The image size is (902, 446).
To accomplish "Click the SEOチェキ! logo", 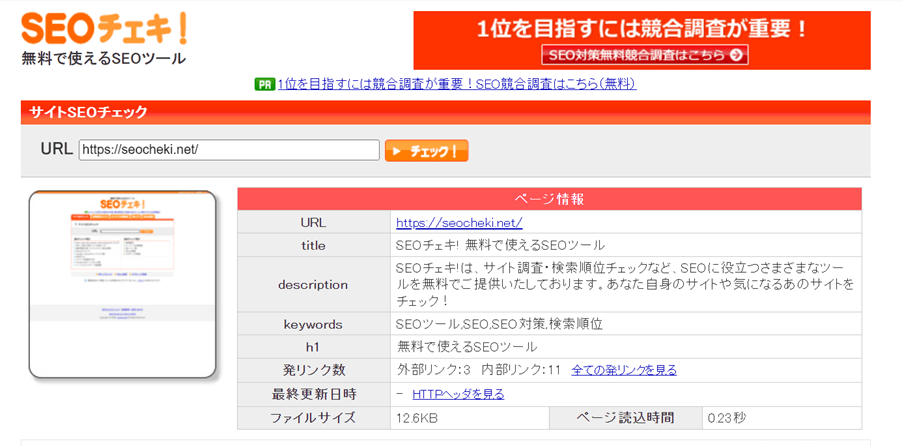I will [x=104, y=28].
